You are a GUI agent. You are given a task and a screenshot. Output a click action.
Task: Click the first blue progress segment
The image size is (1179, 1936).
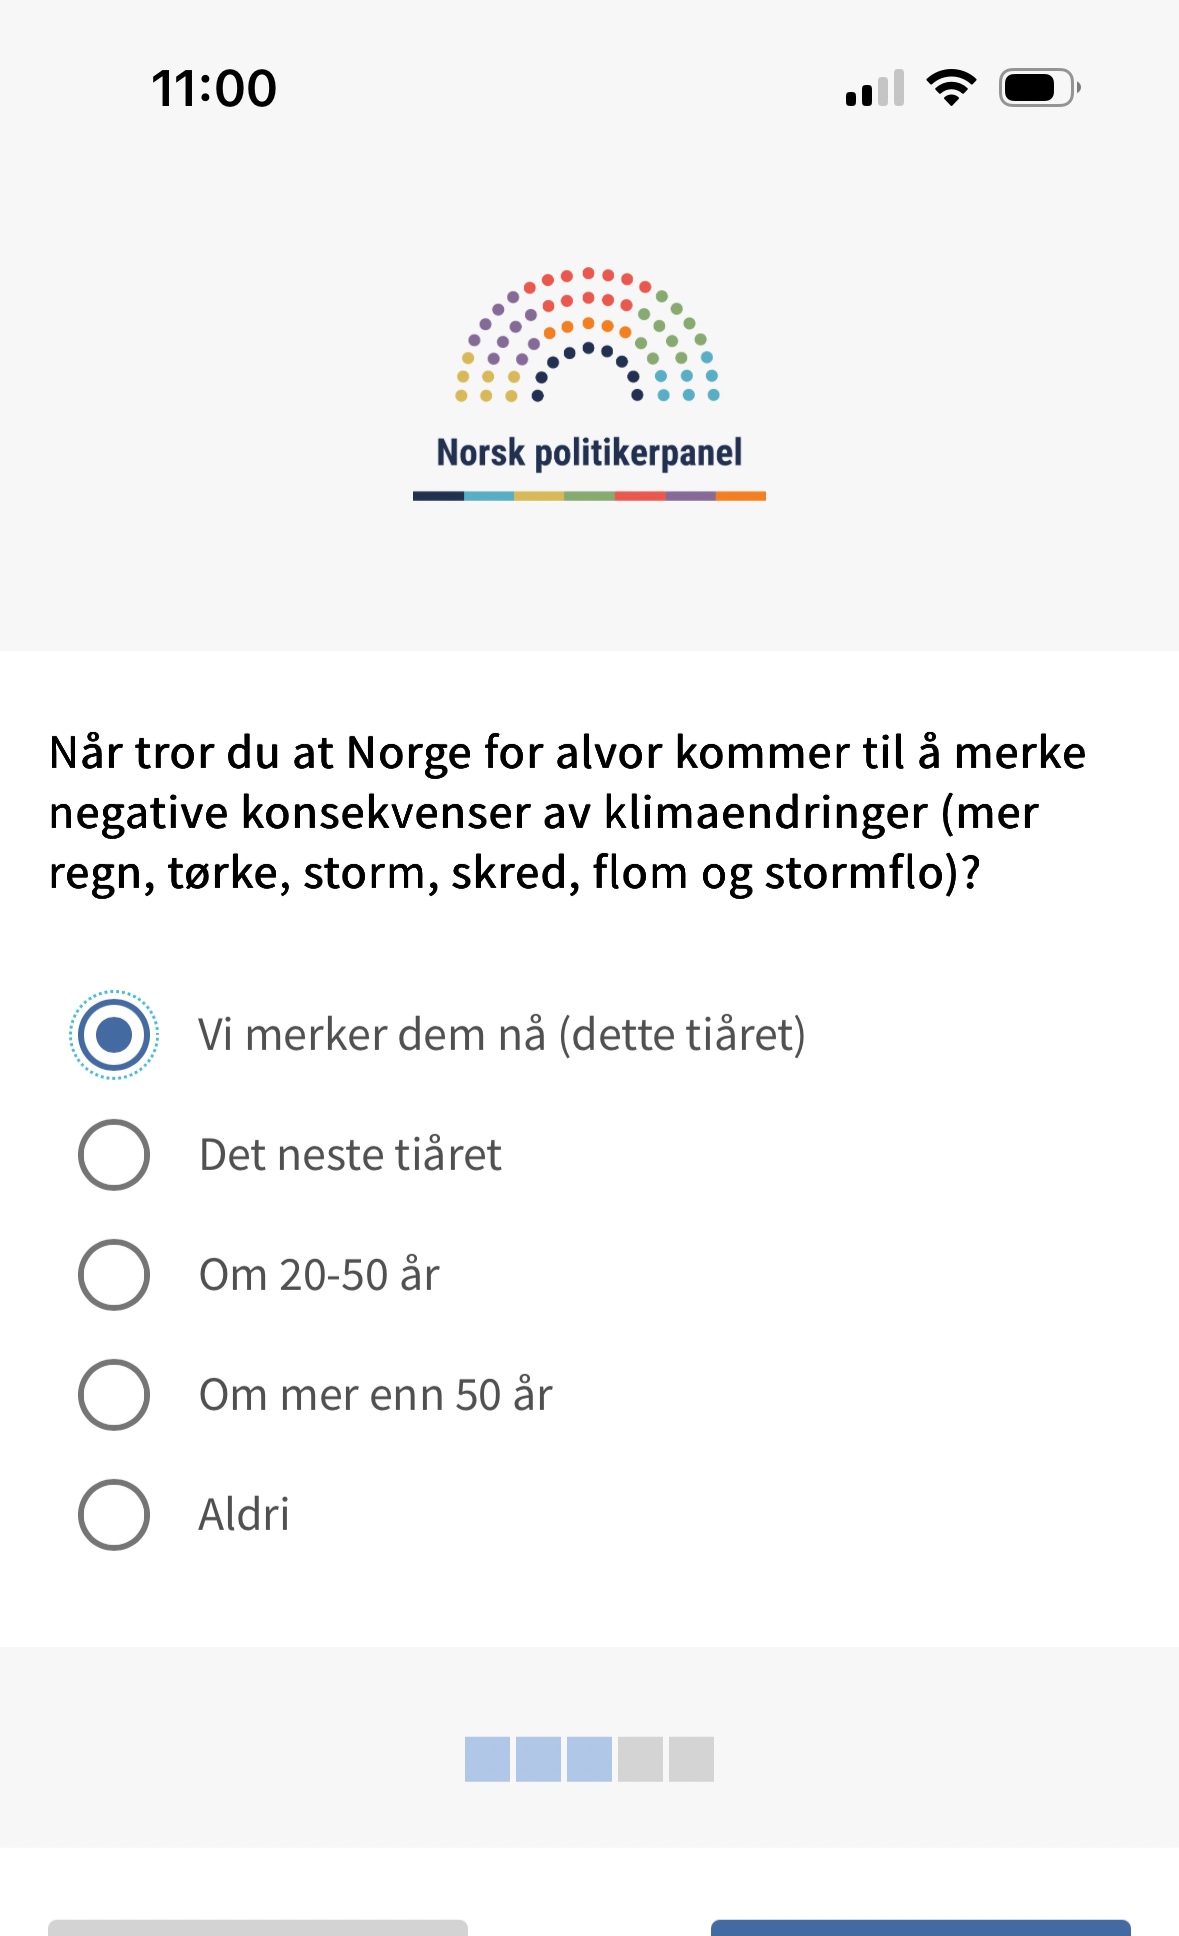[x=487, y=1759]
